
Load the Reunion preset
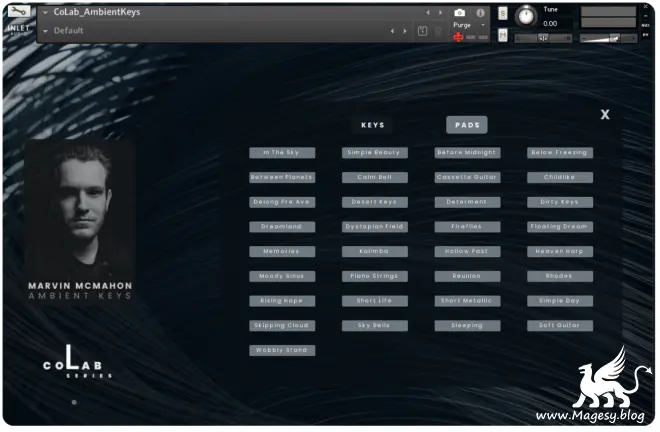[467, 276]
